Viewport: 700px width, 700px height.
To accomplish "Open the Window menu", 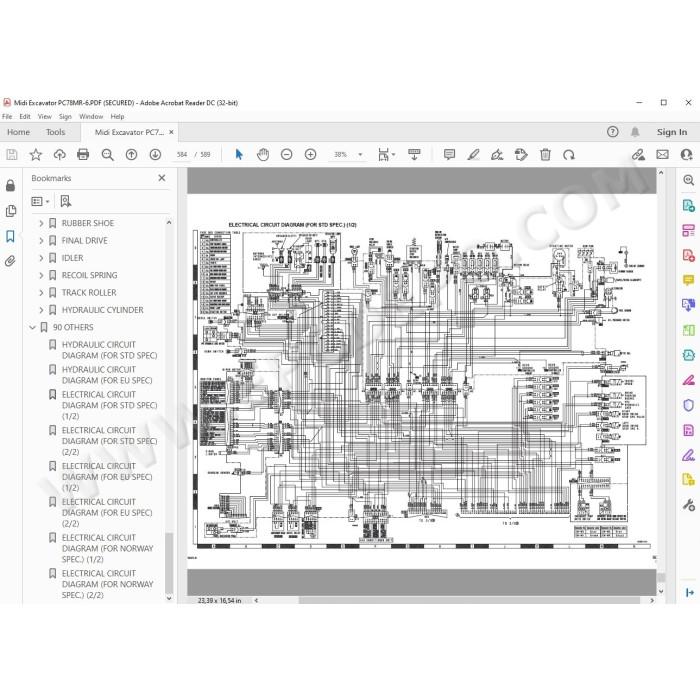I will 91,117.
